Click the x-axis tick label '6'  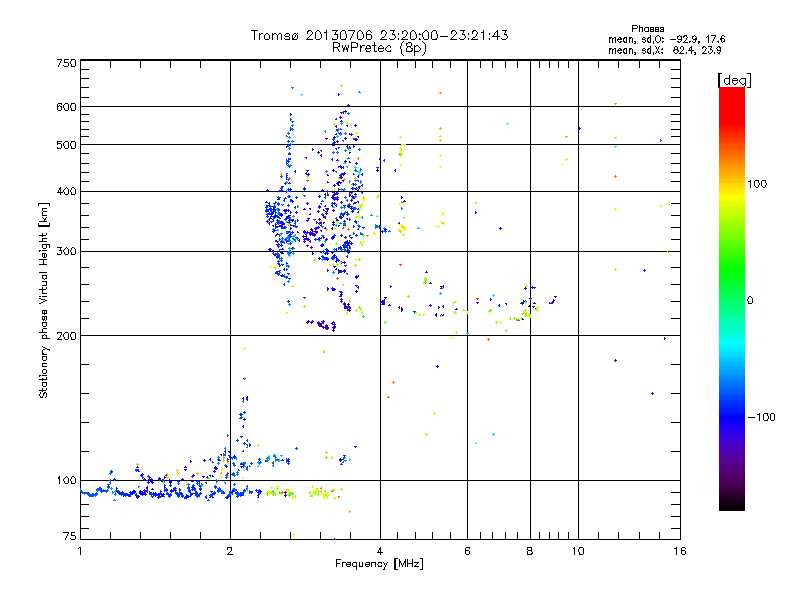tap(467, 551)
